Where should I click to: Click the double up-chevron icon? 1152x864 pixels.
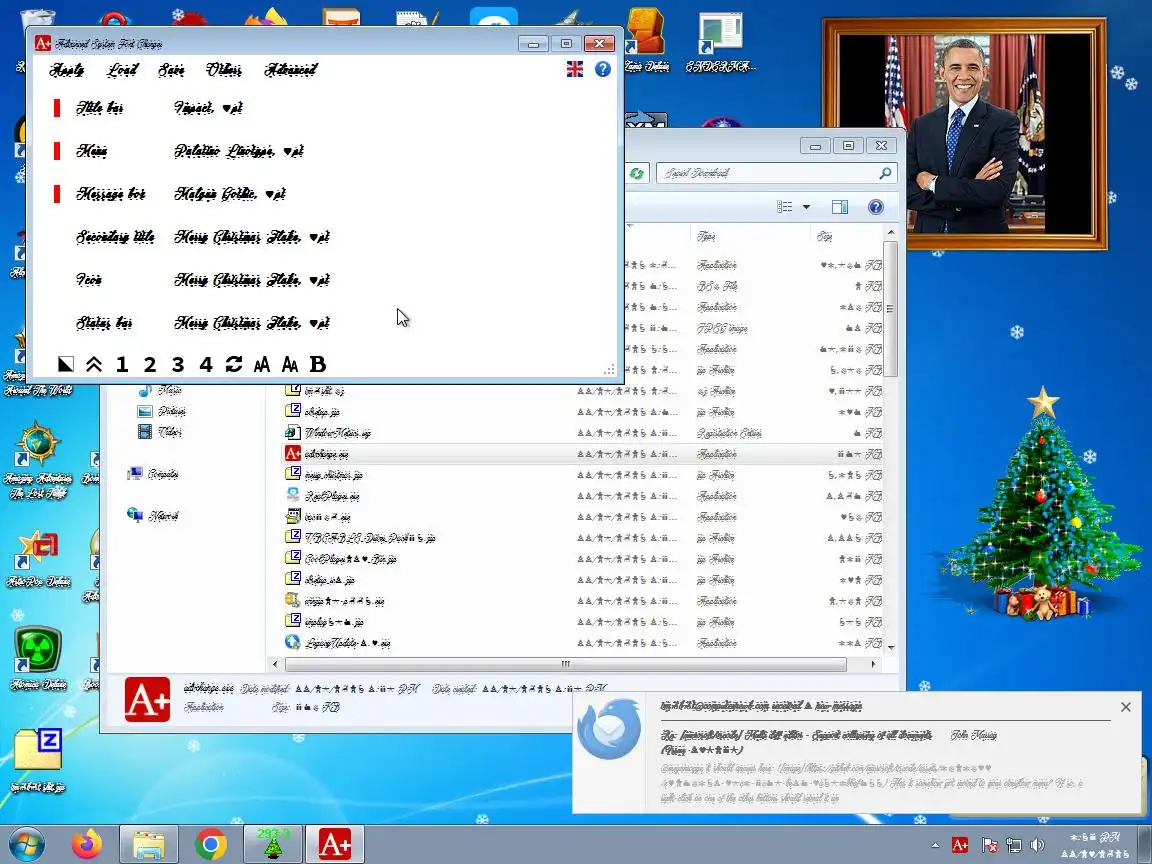[x=93, y=364]
